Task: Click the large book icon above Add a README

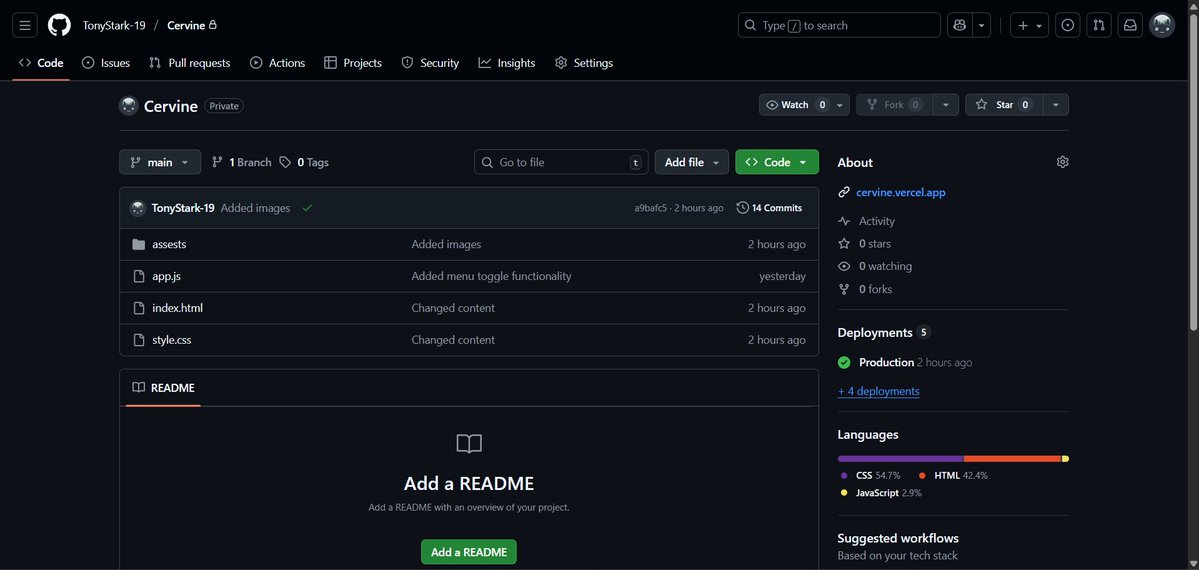Action: pyautogui.click(x=469, y=444)
